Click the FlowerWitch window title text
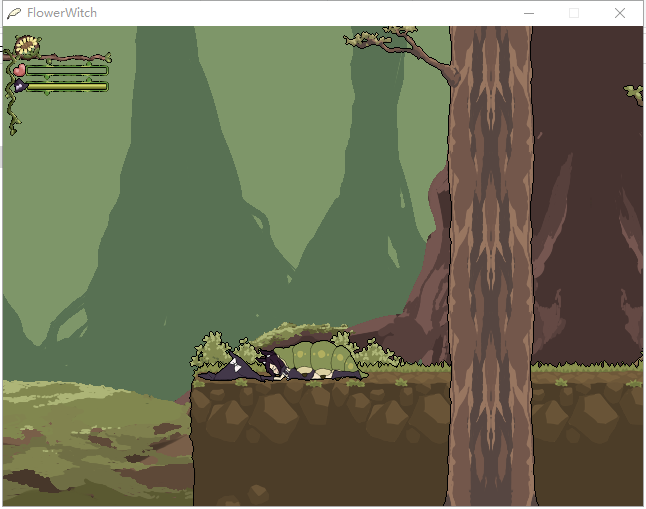646x509 pixels. click(x=62, y=13)
